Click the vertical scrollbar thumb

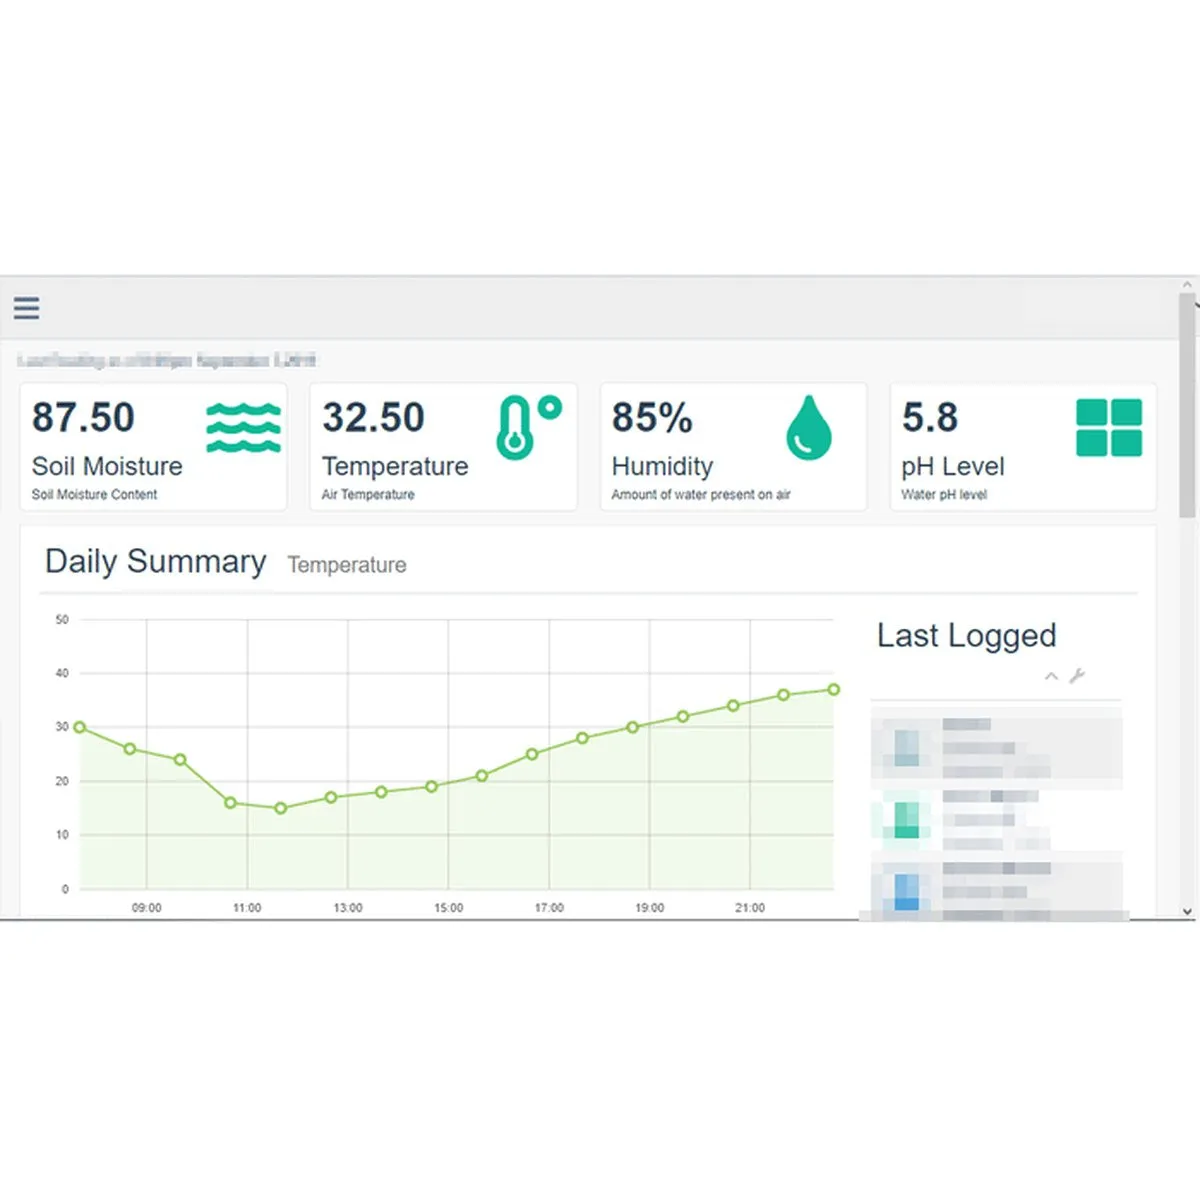[1187, 405]
